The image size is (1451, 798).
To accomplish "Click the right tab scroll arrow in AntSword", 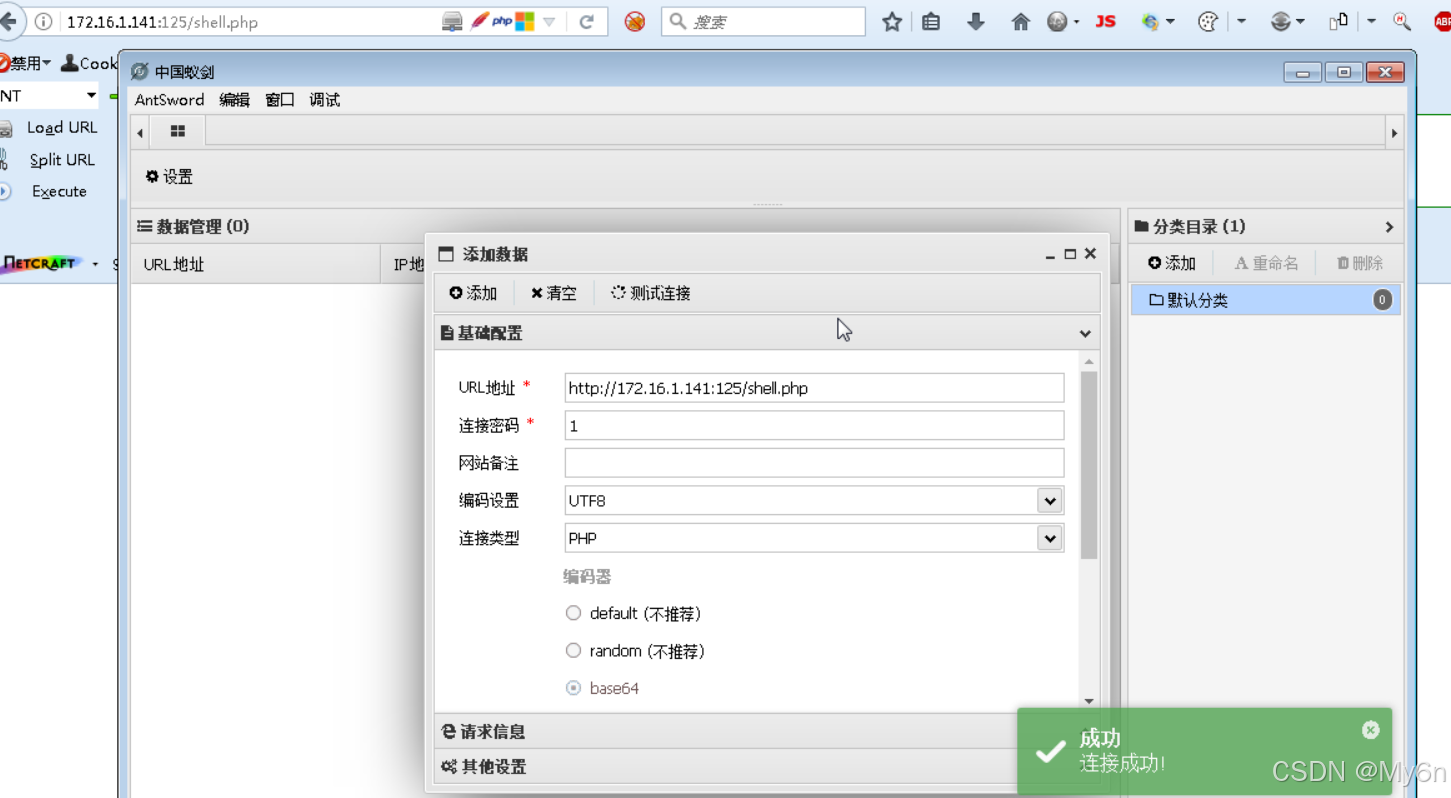I will (x=1394, y=132).
